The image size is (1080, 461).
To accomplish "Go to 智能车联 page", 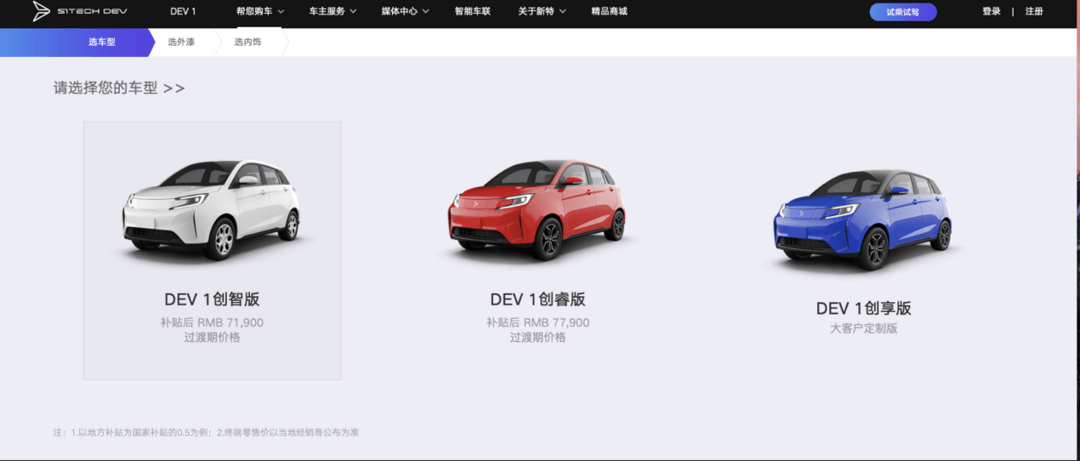I will click(x=472, y=12).
